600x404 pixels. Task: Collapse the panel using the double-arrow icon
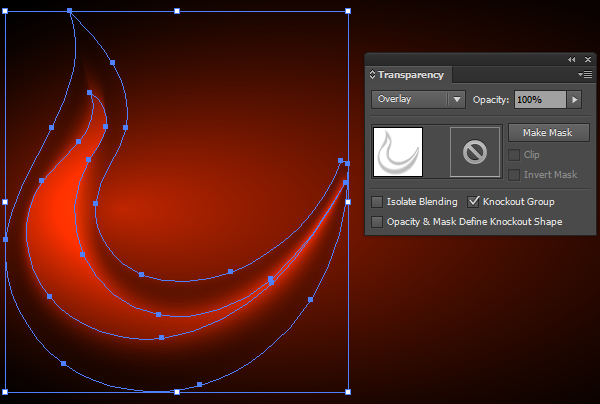point(571,60)
